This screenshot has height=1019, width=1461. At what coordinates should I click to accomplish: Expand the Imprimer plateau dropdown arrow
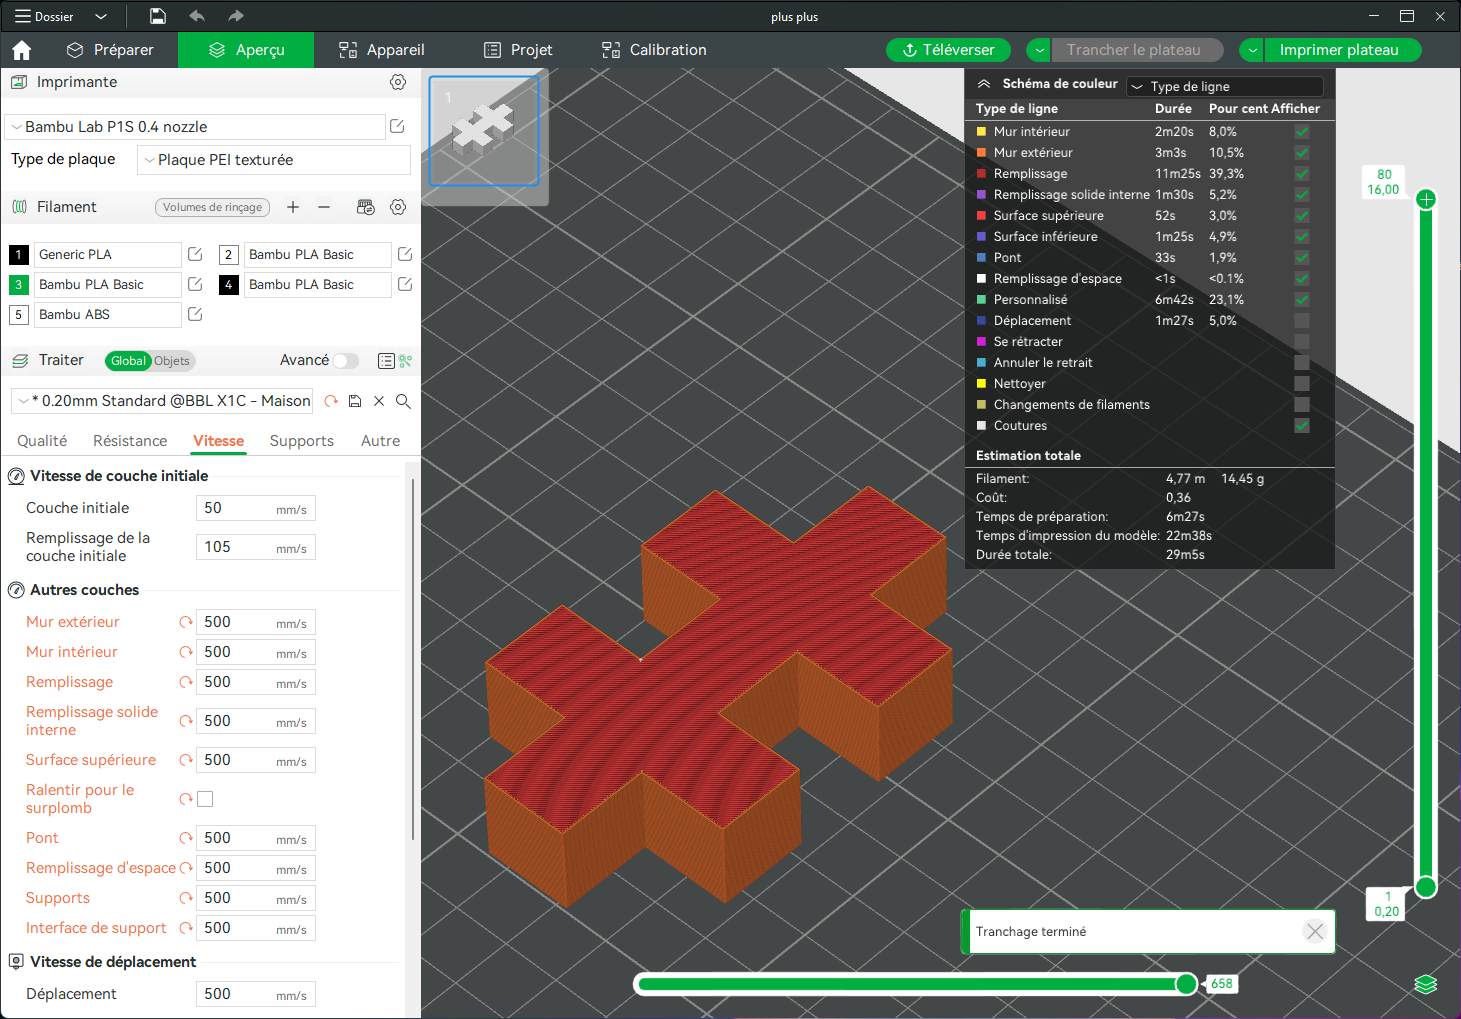[x=1253, y=50]
